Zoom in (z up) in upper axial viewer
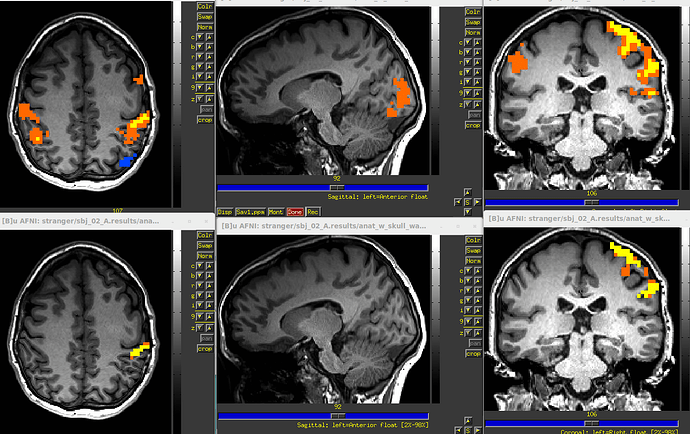The width and height of the screenshot is (690, 434). click(x=209, y=99)
